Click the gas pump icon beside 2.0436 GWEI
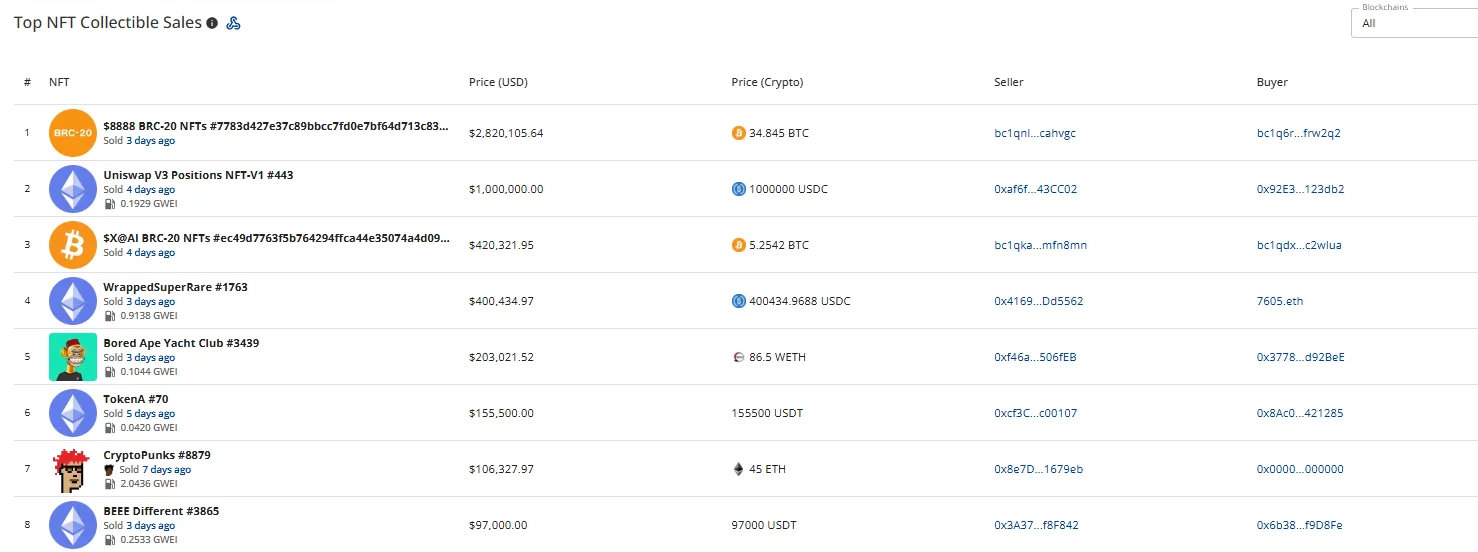The width and height of the screenshot is (1478, 552). [x=109, y=483]
